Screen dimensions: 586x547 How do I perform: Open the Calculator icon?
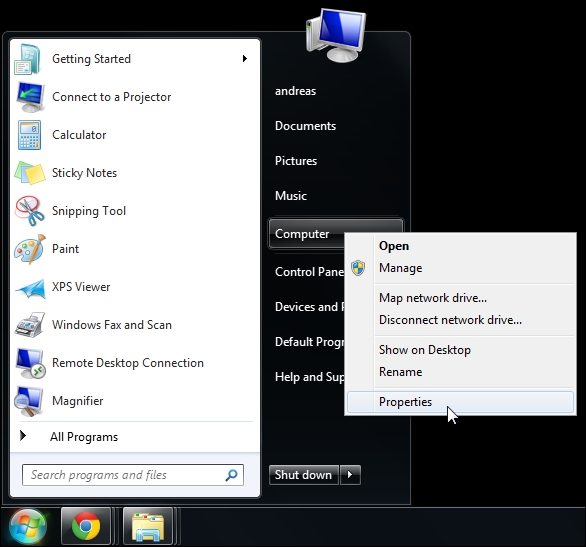coord(29,135)
